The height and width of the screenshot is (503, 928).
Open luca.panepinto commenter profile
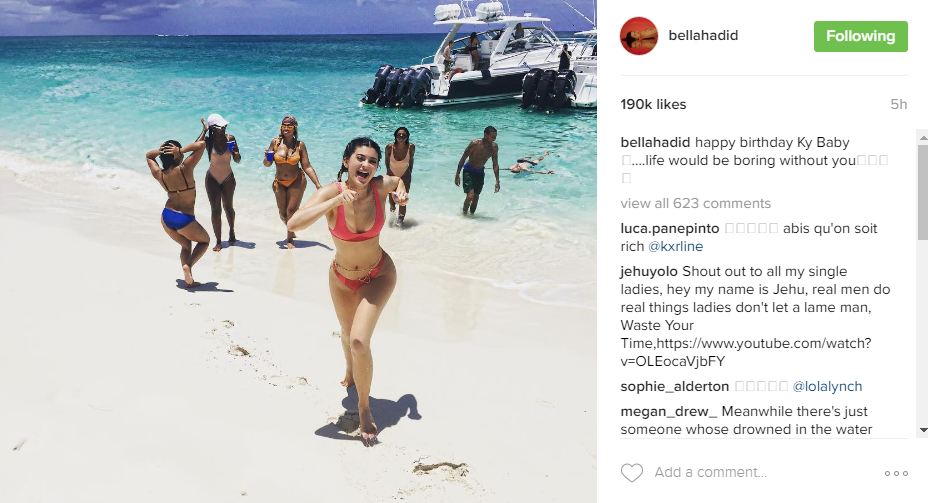pyautogui.click(x=669, y=228)
